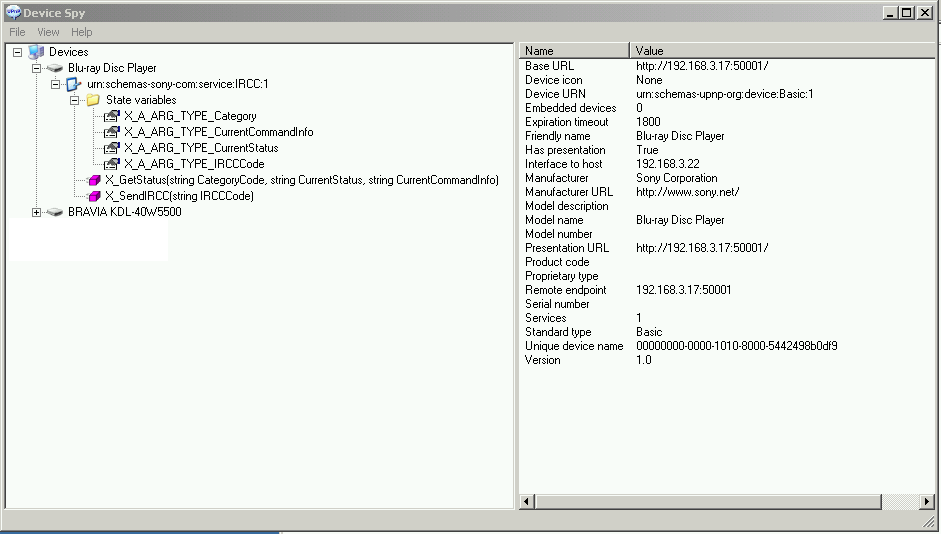Click the horizontal scrollbar thumb

pos(708,502)
